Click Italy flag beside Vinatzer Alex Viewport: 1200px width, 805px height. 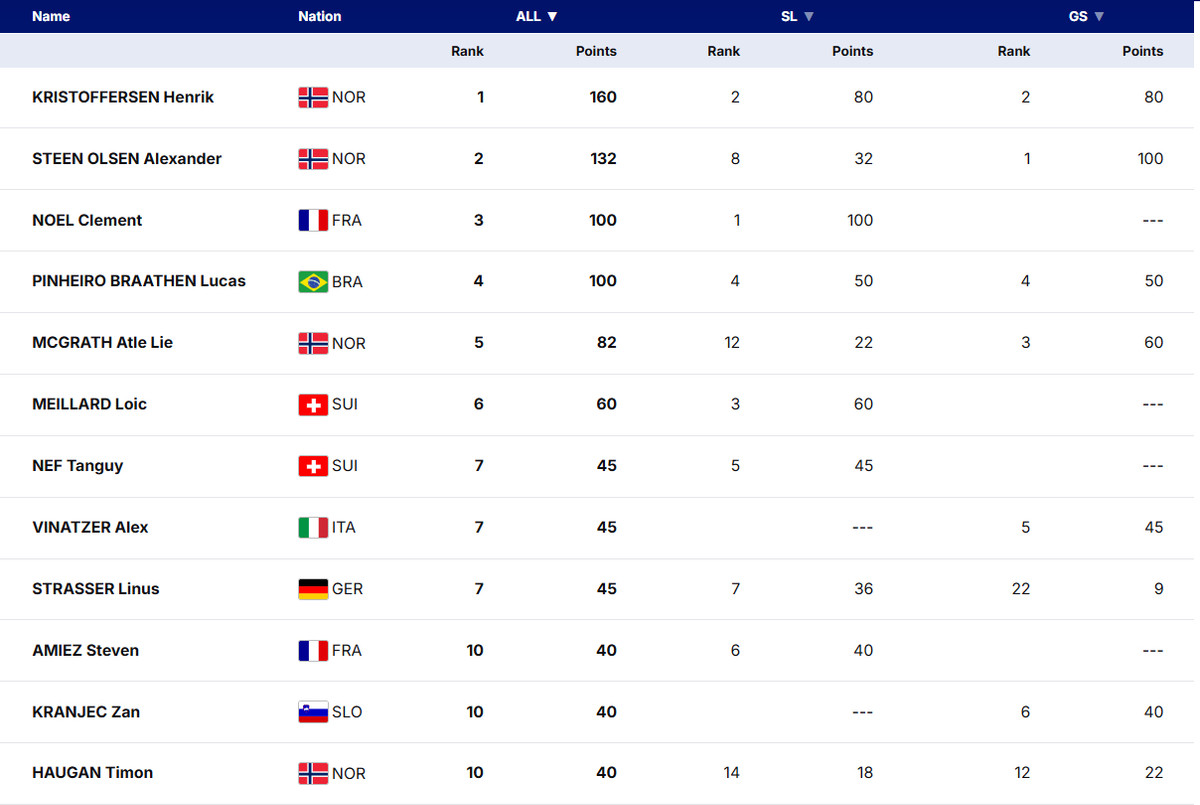[x=313, y=528]
